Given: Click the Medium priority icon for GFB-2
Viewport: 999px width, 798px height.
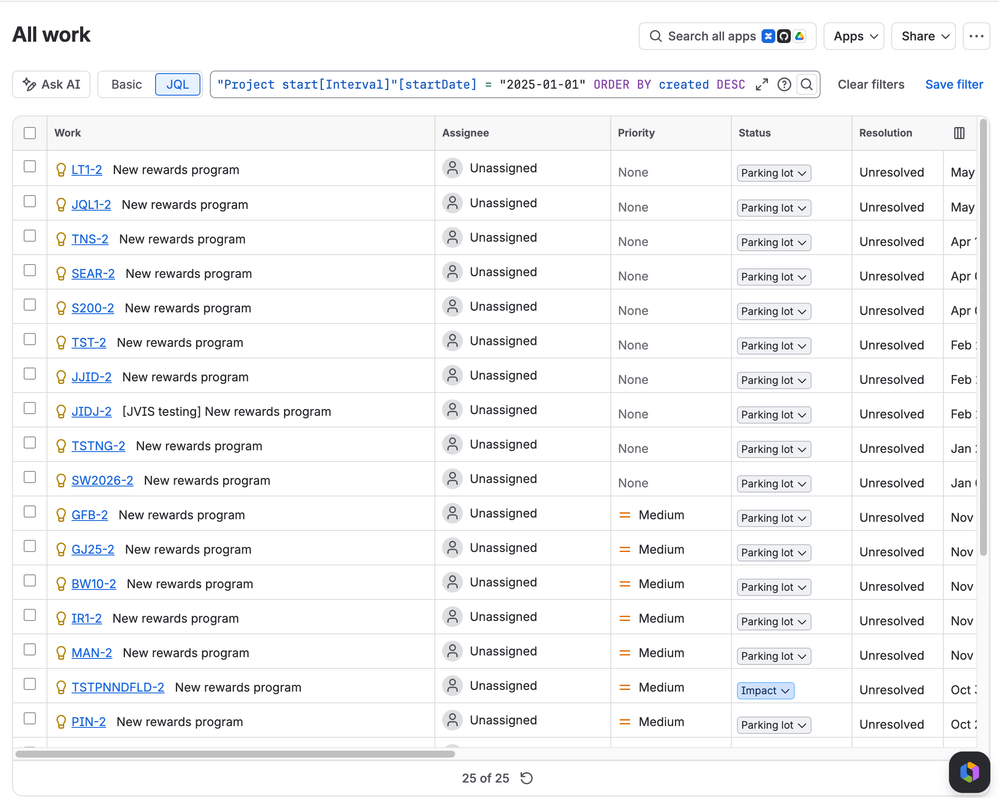Looking at the screenshot, I should [625, 515].
